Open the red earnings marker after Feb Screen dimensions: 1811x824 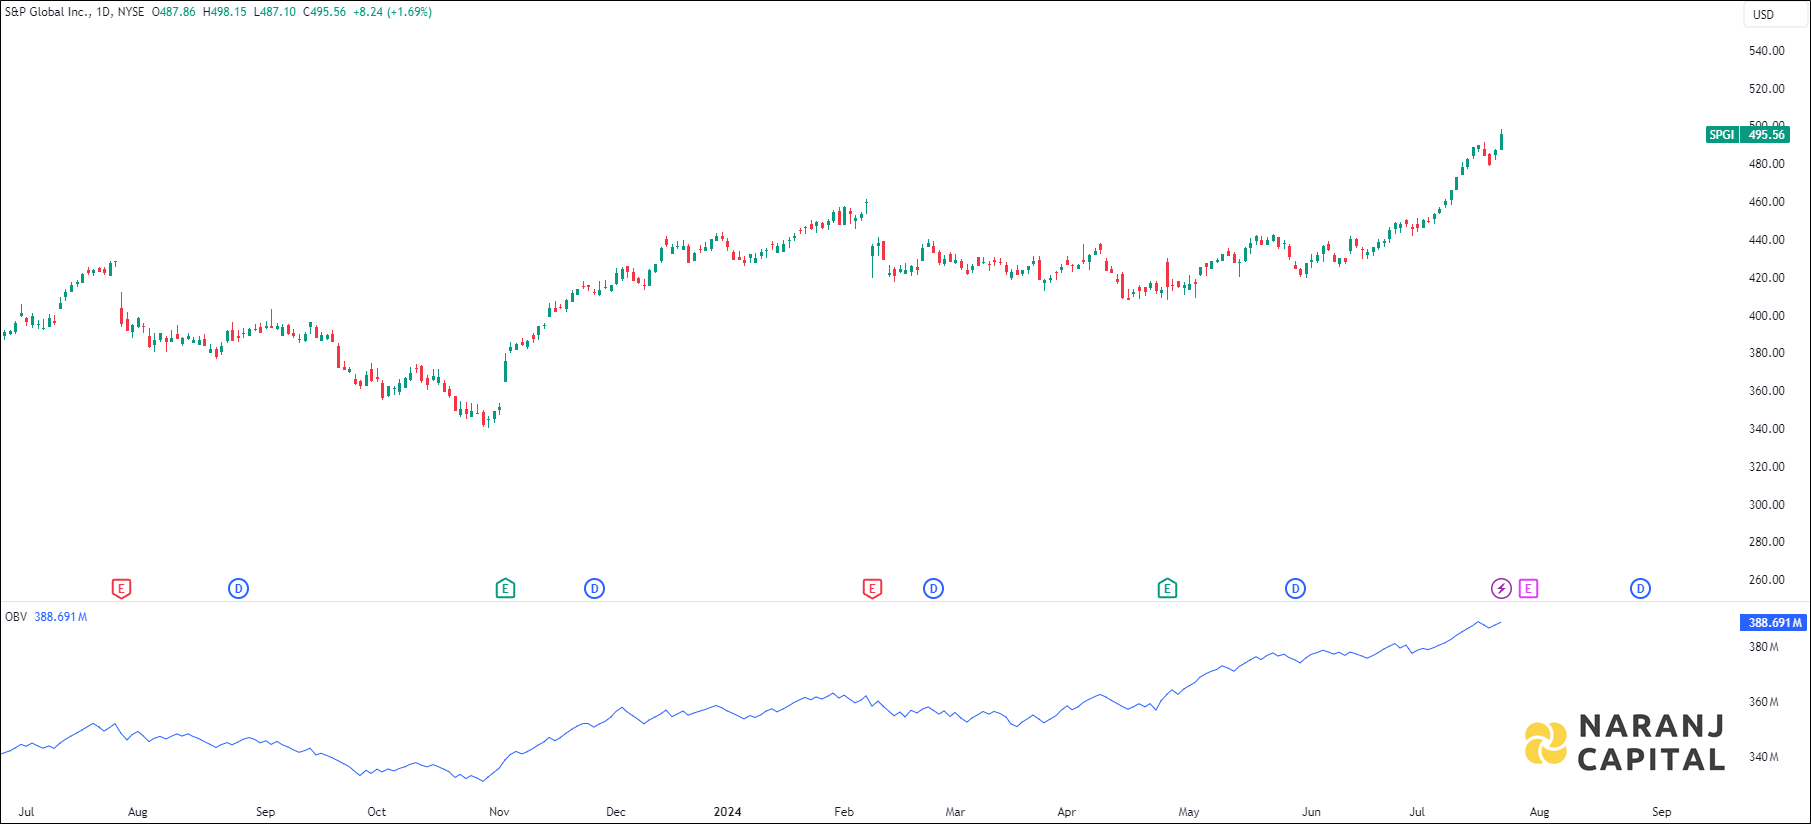872,589
